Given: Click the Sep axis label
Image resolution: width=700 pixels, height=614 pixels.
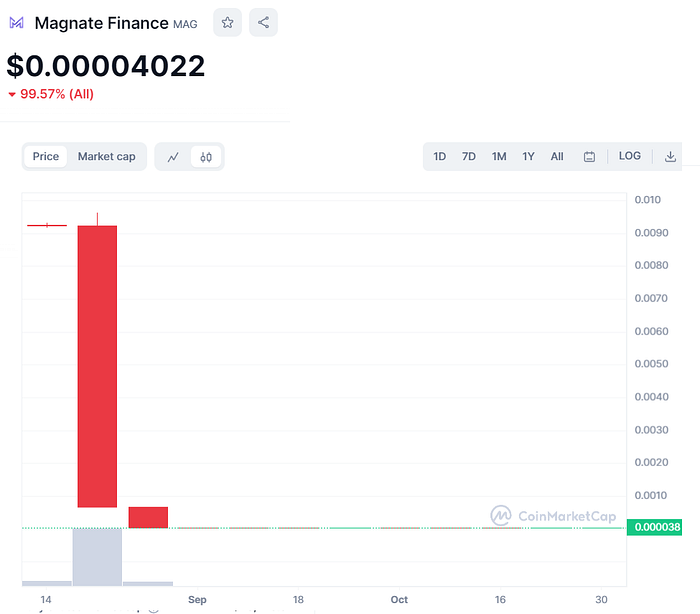Looking at the screenshot, I should pyautogui.click(x=197, y=600).
